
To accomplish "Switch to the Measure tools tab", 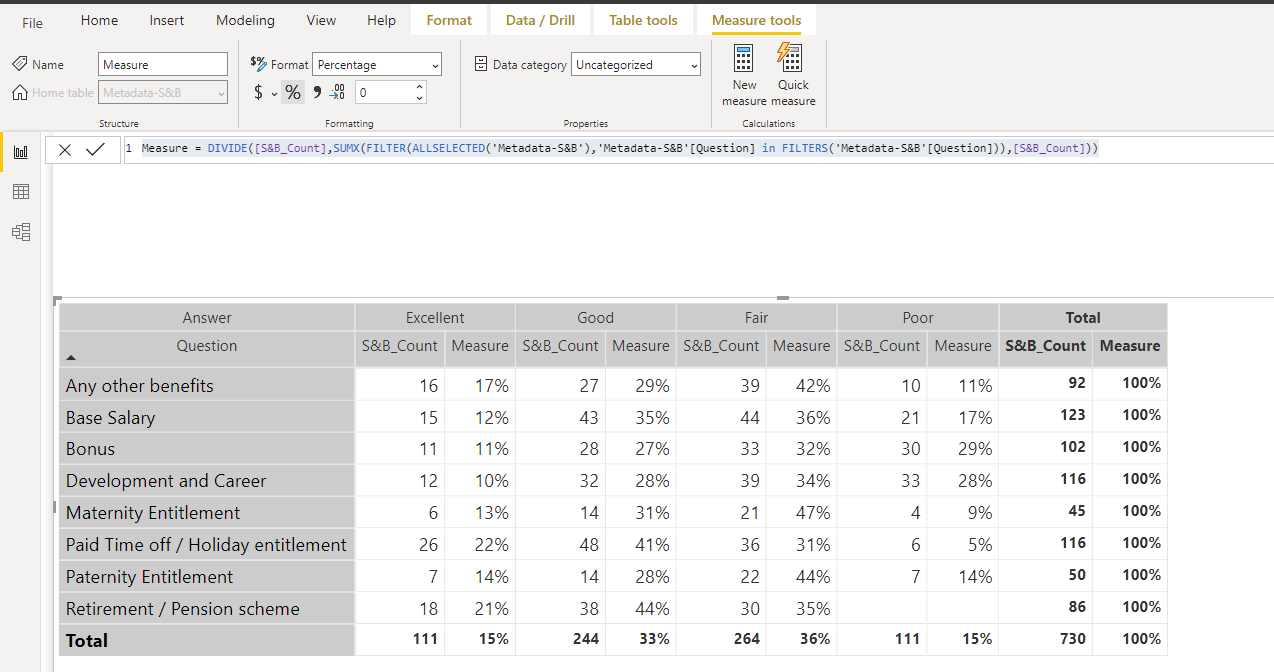I will tap(756, 20).
